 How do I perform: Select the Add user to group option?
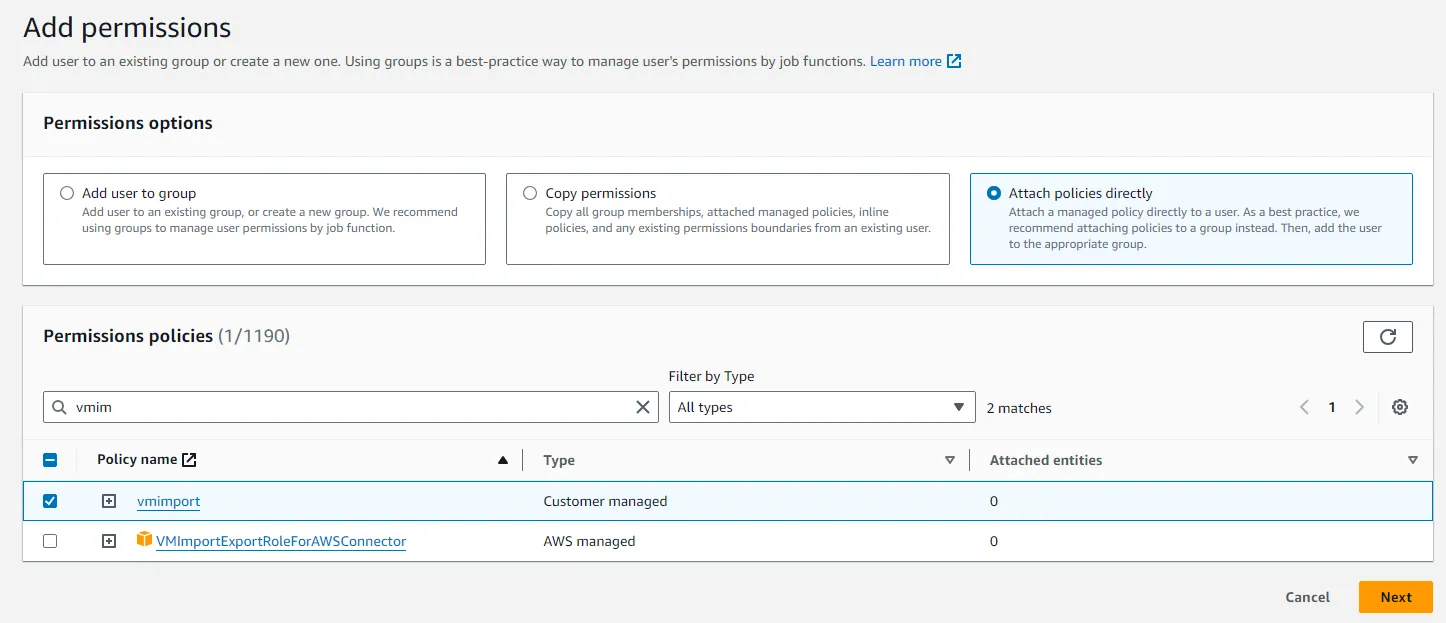[67, 193]
